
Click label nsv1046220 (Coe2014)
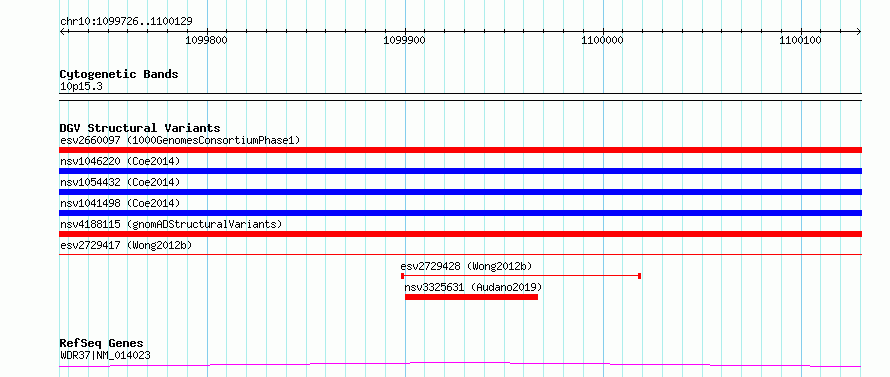(x=120, y=161)
